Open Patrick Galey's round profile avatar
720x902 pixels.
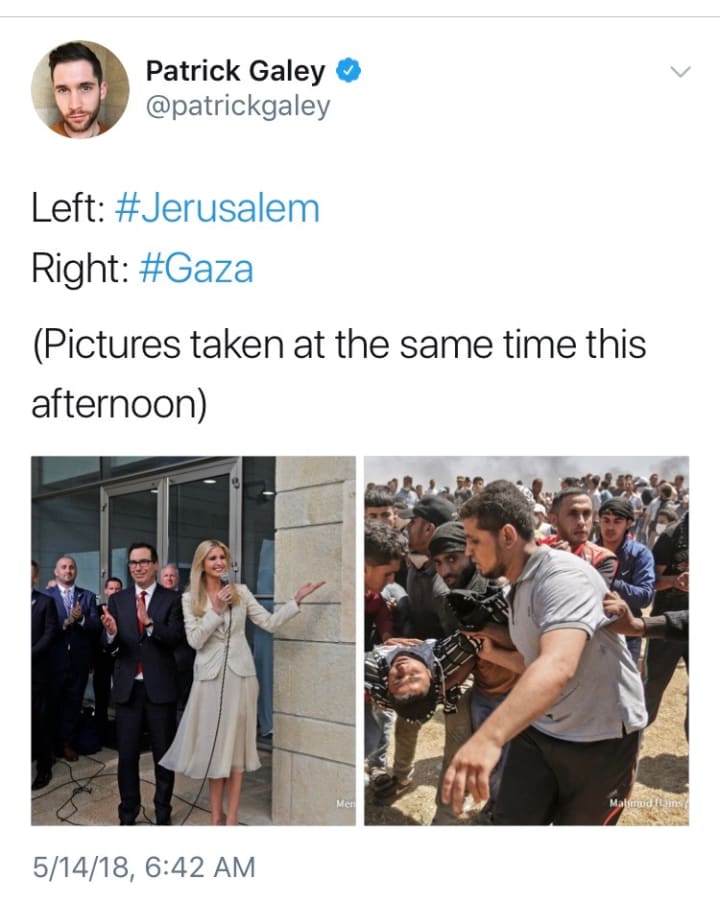(x=80, y=90)
